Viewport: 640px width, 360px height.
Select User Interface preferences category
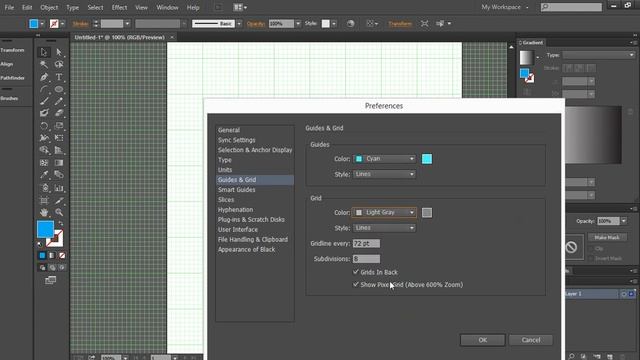[238, 229]
